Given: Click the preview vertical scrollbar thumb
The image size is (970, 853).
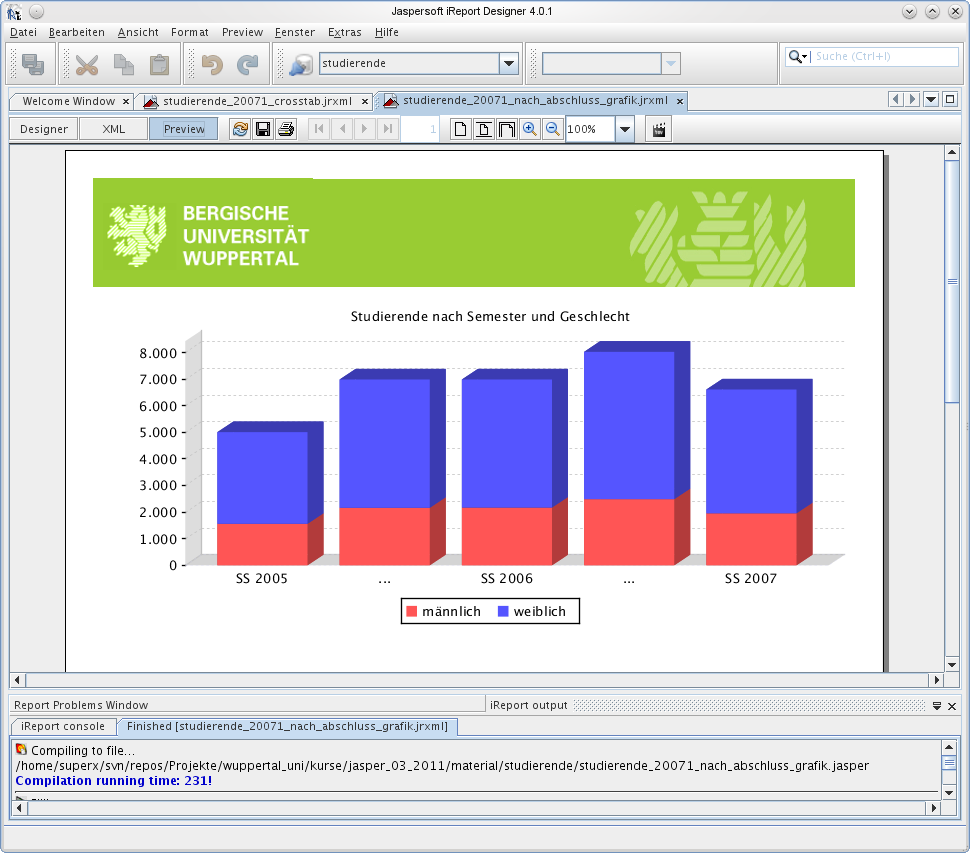Looking at the screenshot, I should [x=952, y=281].
